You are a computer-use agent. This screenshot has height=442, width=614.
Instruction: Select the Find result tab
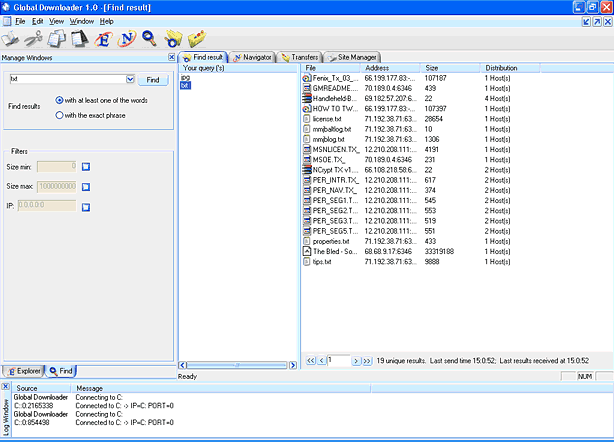click(203, 57)
